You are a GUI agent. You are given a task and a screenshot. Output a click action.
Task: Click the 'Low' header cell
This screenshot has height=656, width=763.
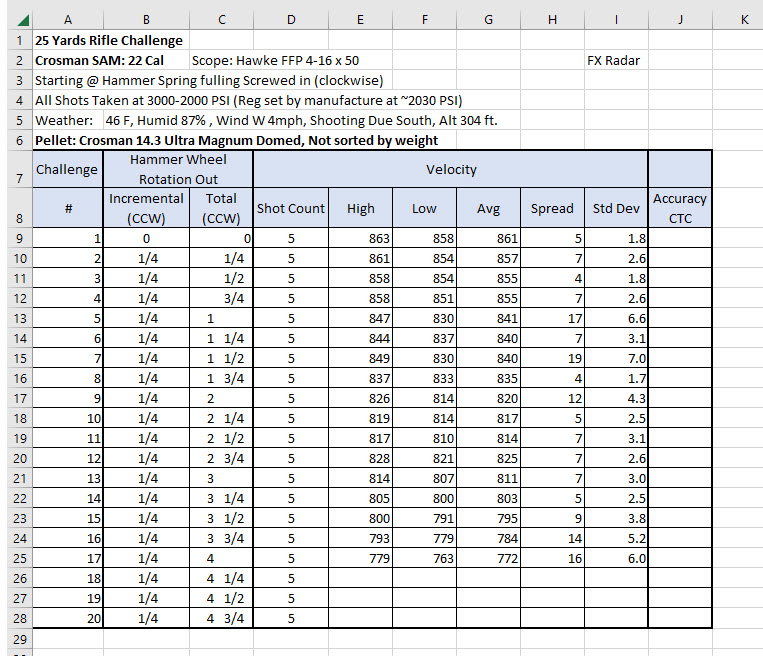click(x=424, y=208)
